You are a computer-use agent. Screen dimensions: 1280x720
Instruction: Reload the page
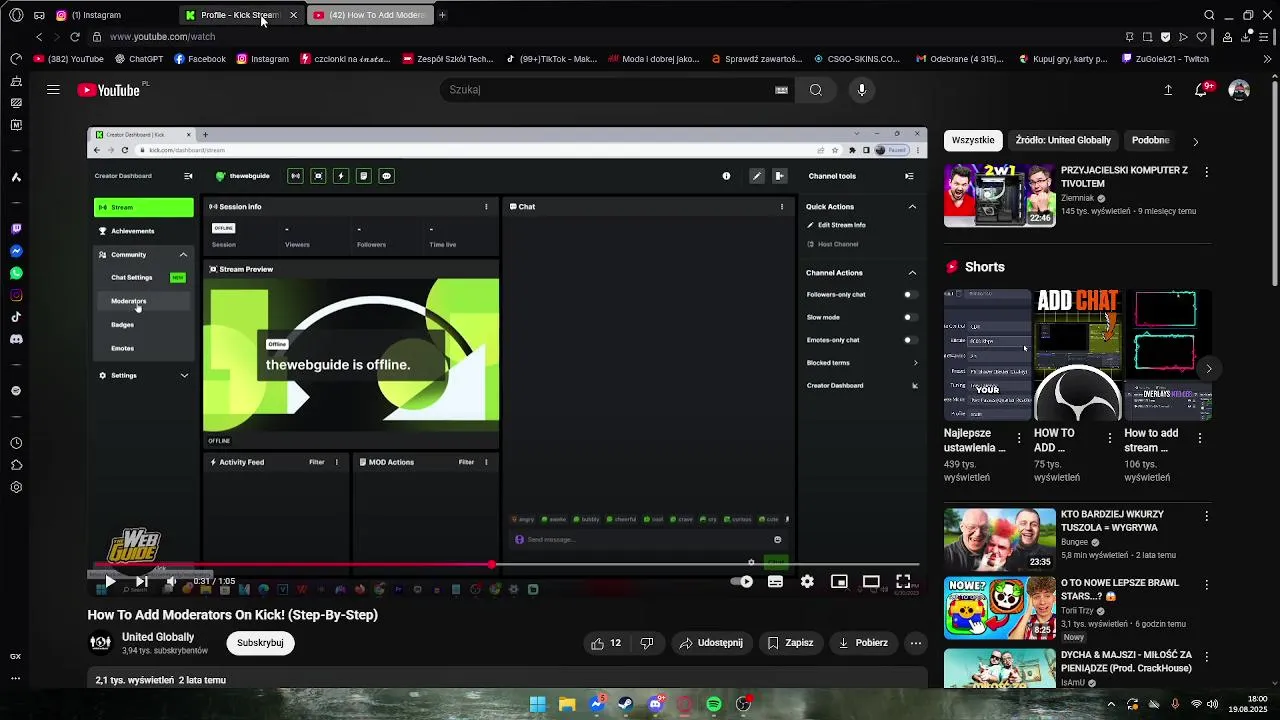pos(74,37)
